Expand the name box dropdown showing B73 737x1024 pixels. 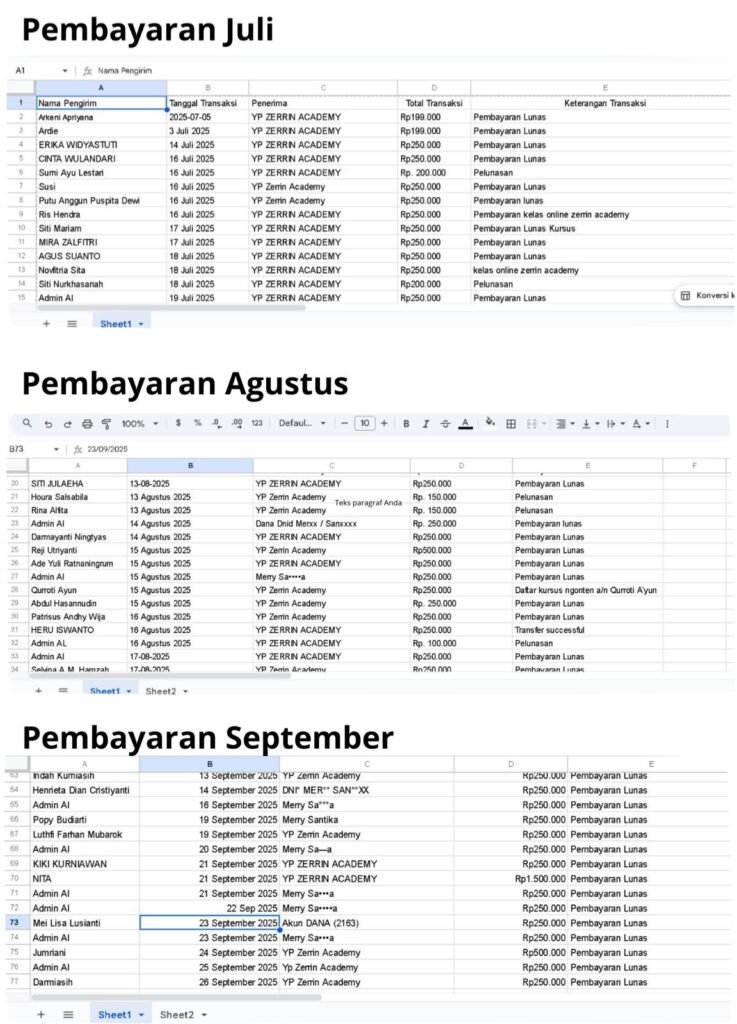pyautogui.click(x=56, y=450)
